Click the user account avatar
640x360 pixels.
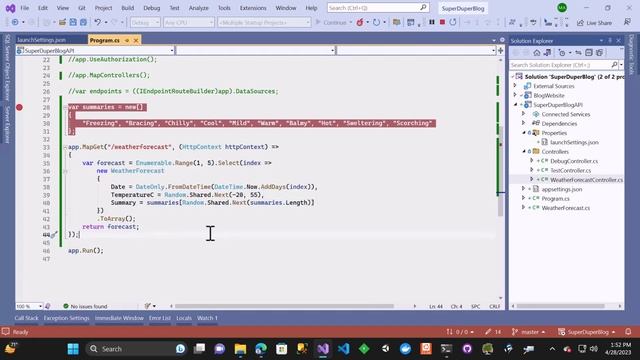pos(562,7)
